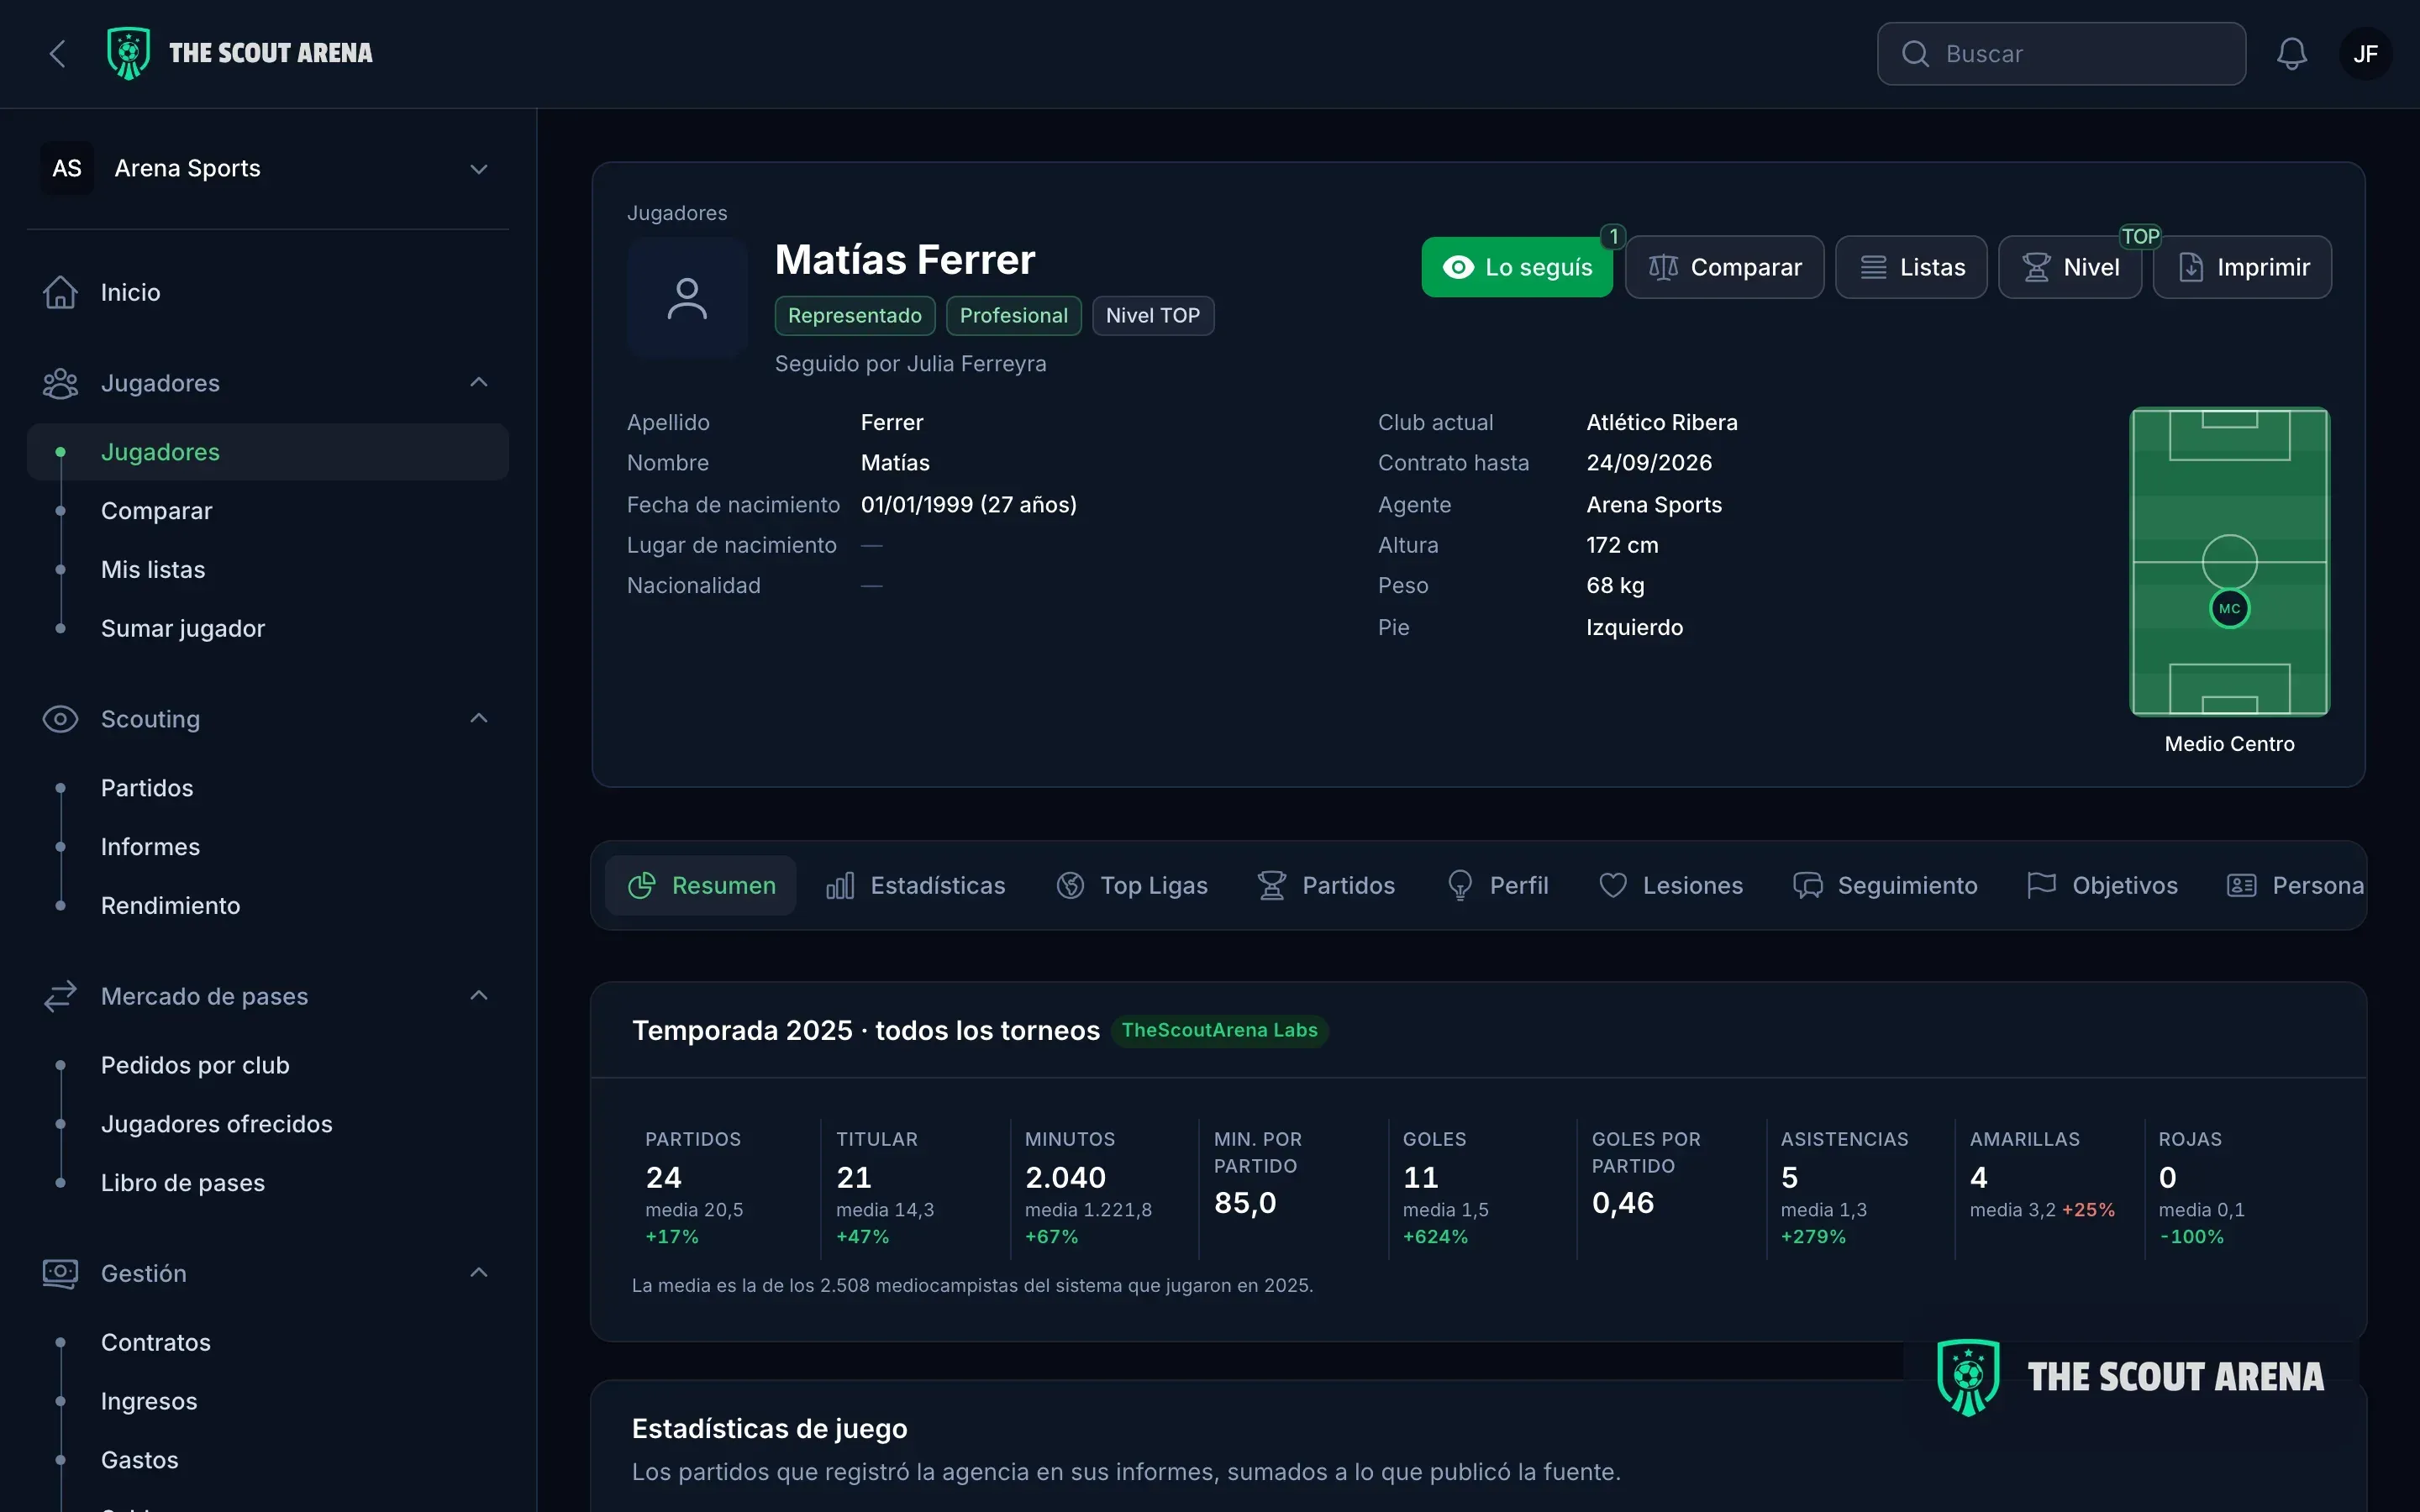Select the Perfil tab
The width and height of the screenshot is (2420, 1512).
coord(1497,886)
